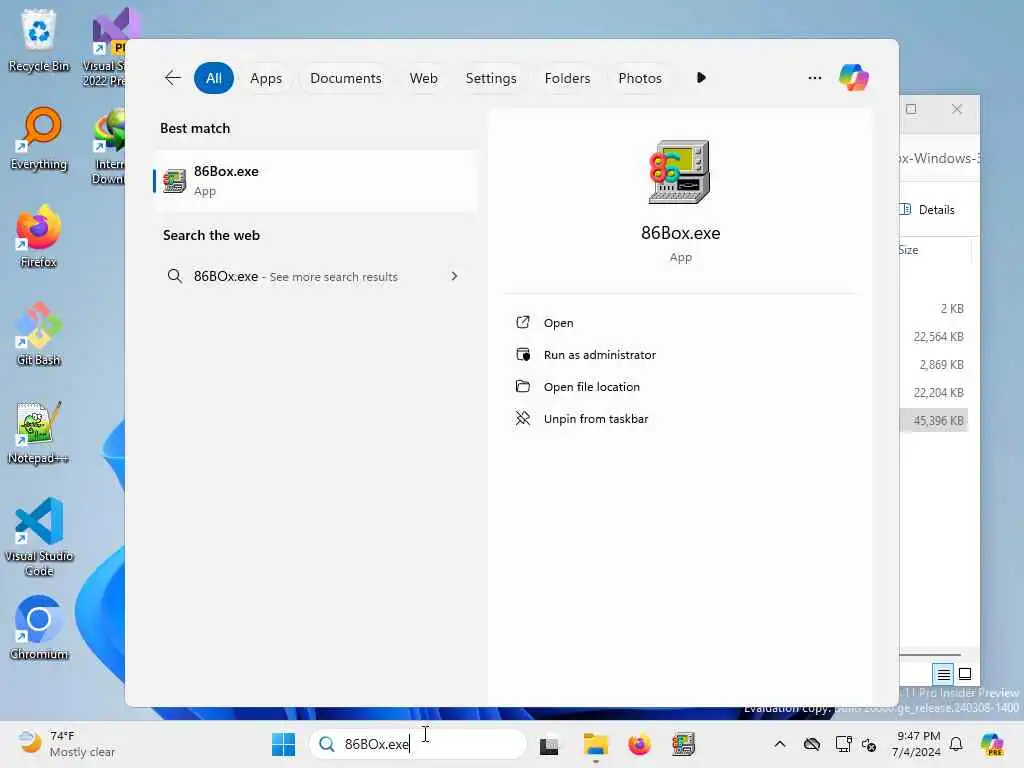
Task: Open Copilot Preview on taskbar
Action: [x=992, y=744]
